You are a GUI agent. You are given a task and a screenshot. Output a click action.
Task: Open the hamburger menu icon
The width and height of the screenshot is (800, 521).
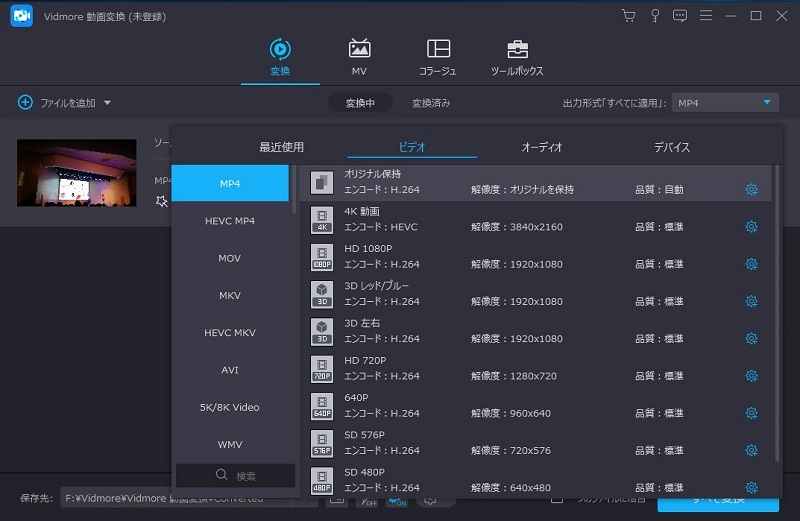[706, 16]
